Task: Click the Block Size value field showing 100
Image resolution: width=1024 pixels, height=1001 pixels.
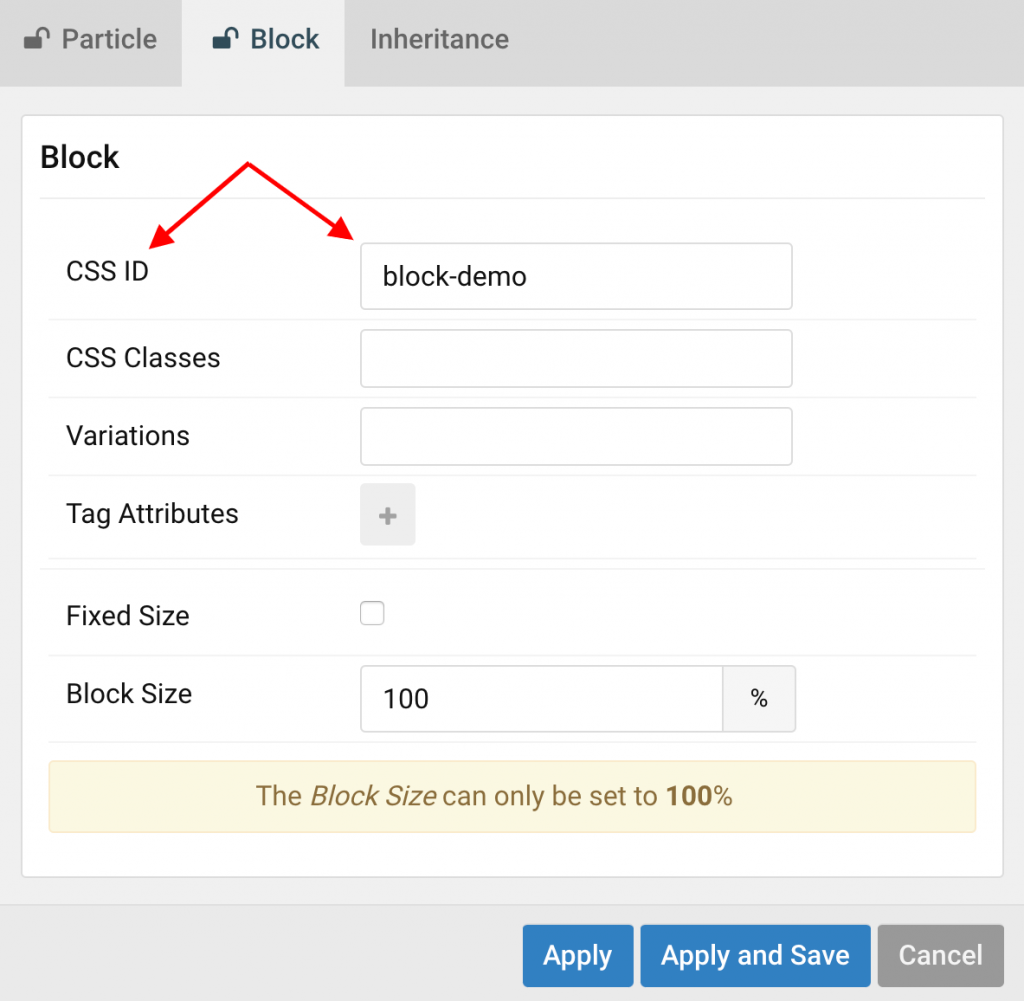Action: click(x=540, y=699)
